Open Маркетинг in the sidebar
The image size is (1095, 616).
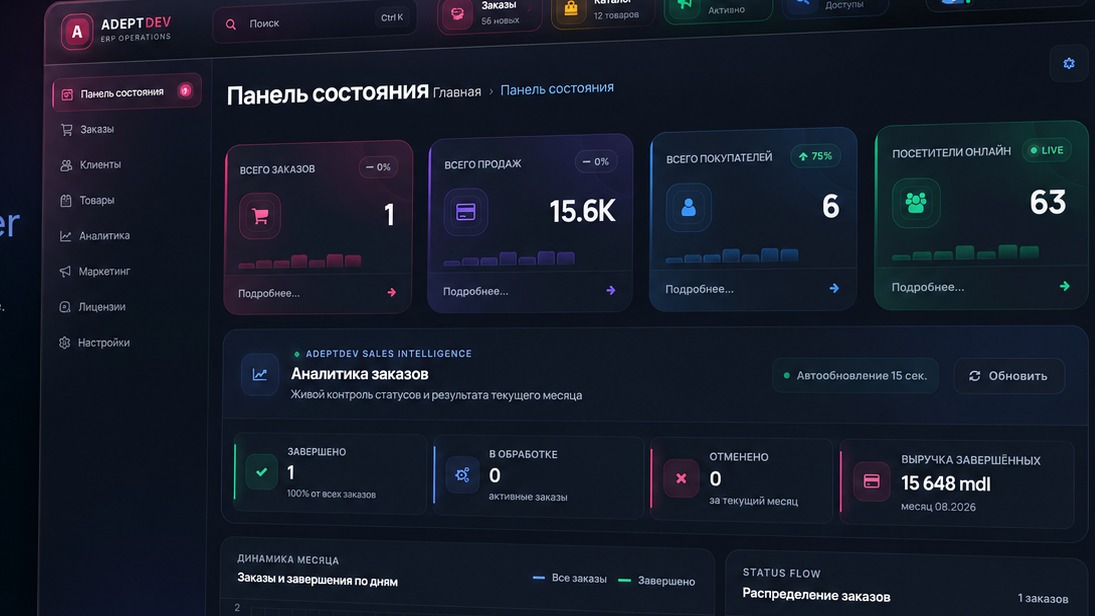pos(104,272)
